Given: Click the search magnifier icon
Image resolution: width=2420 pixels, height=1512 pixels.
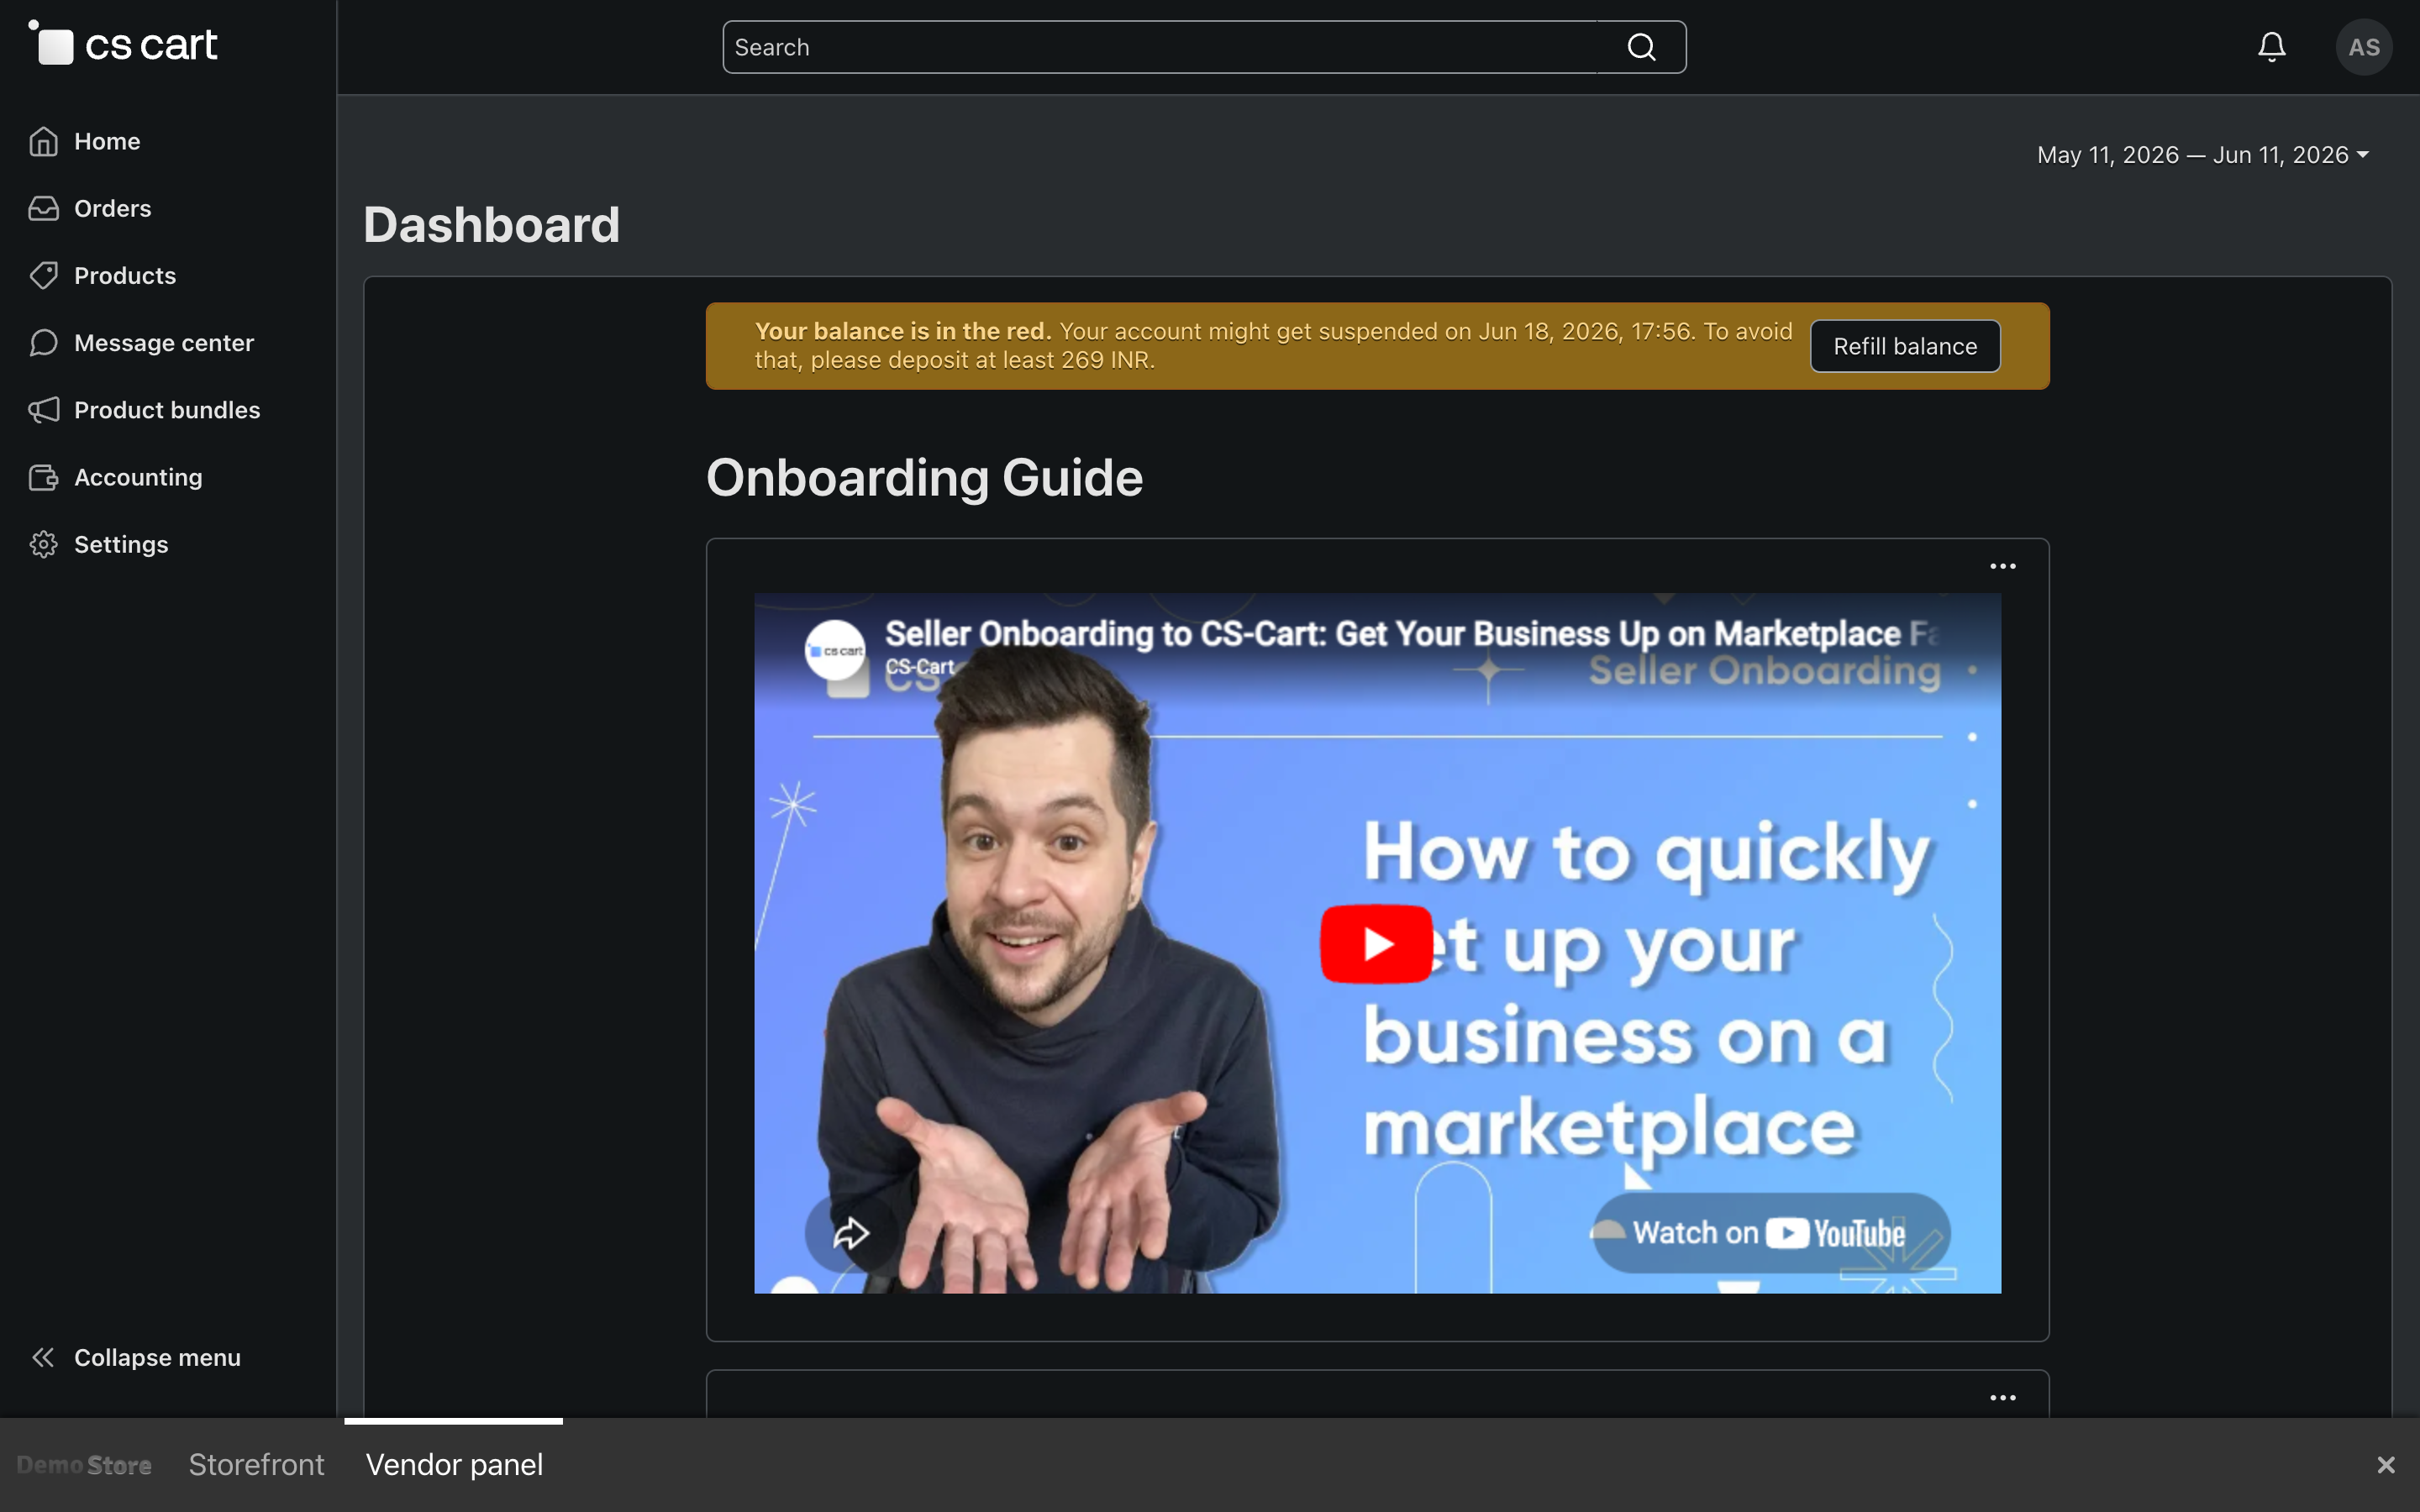Looking at the screenshot, I should tap(1641, 47).
